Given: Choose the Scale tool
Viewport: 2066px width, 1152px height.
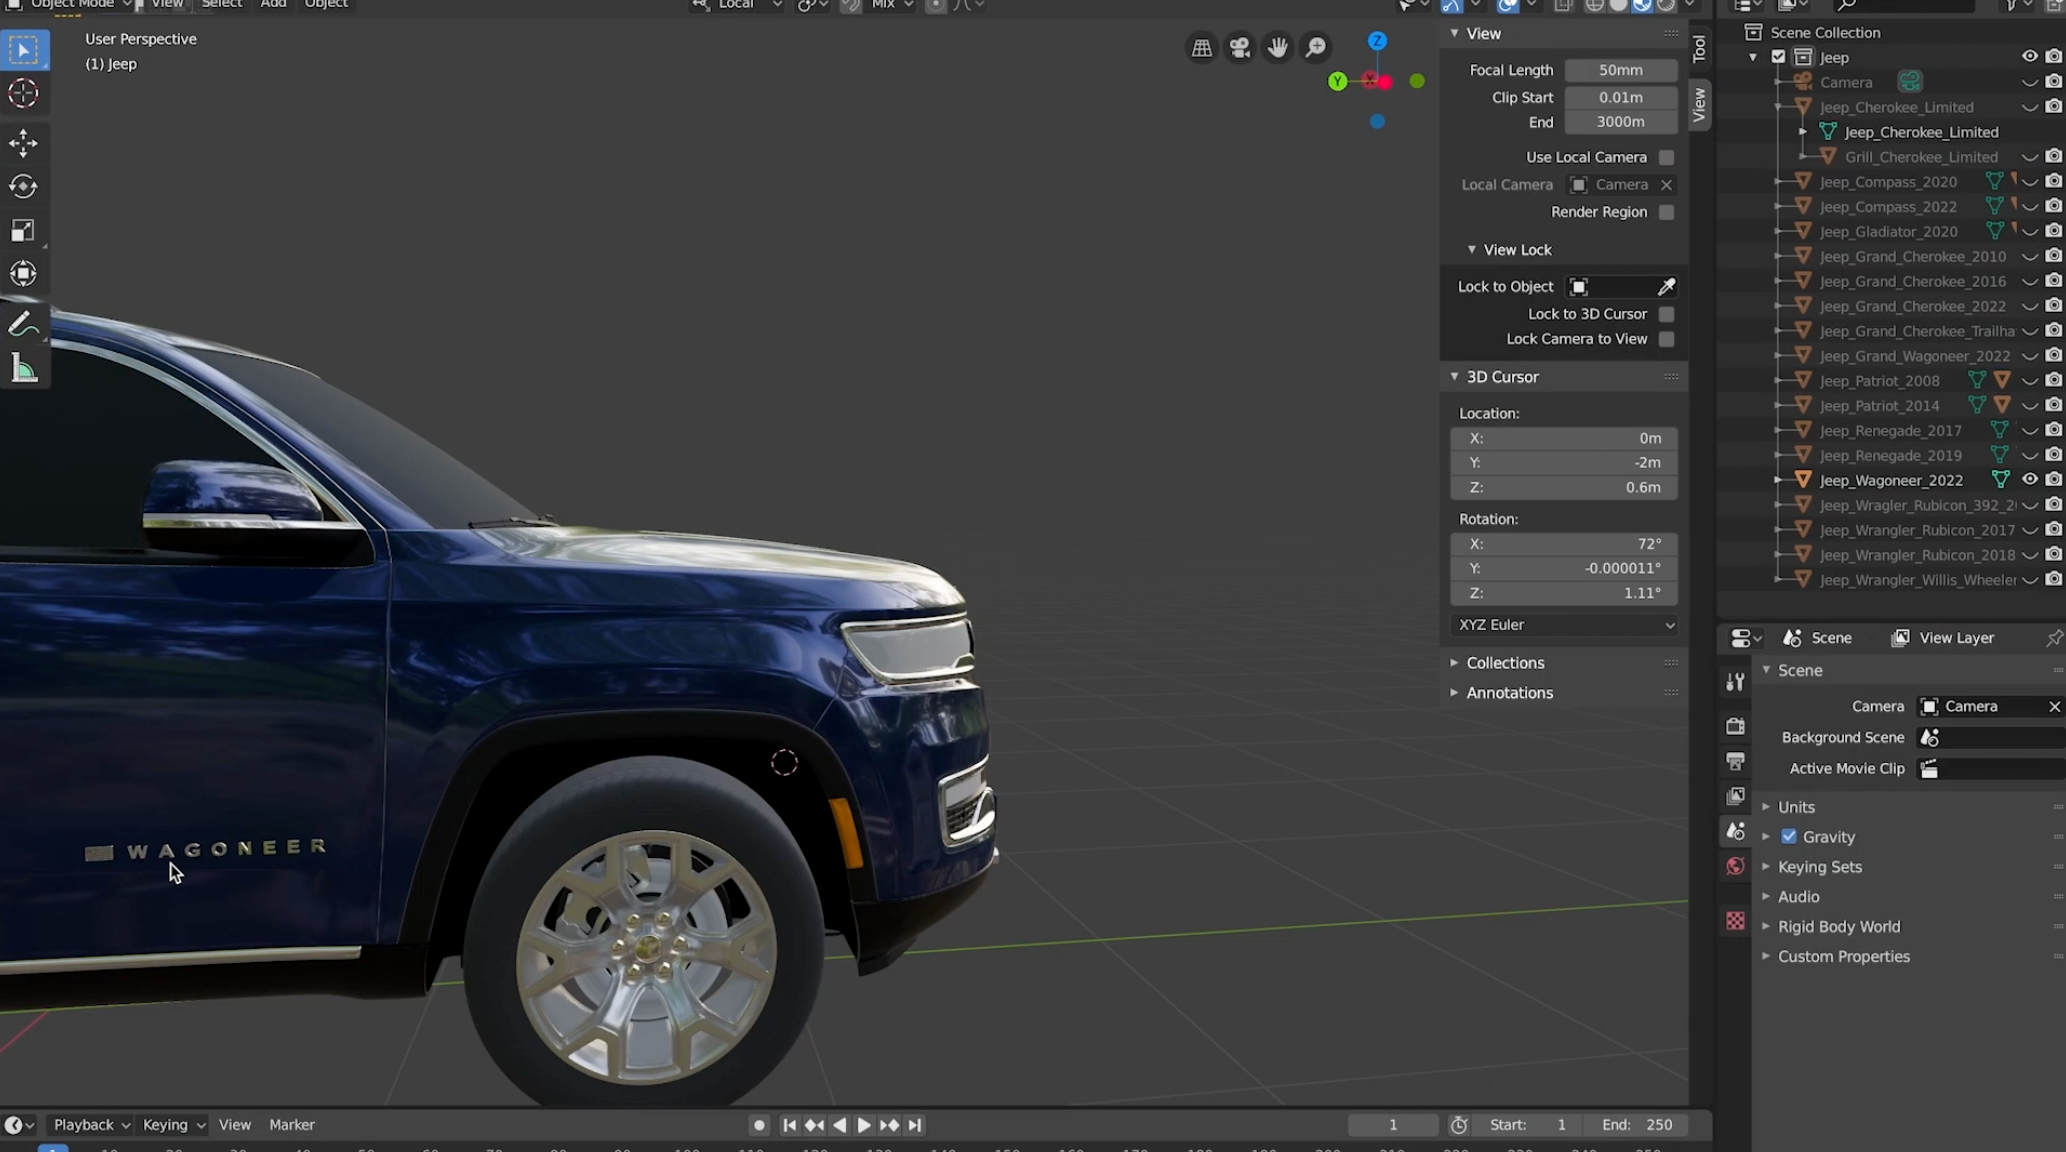Looking at the screenshot, I should pyautogui.click(x=24, y=231).
